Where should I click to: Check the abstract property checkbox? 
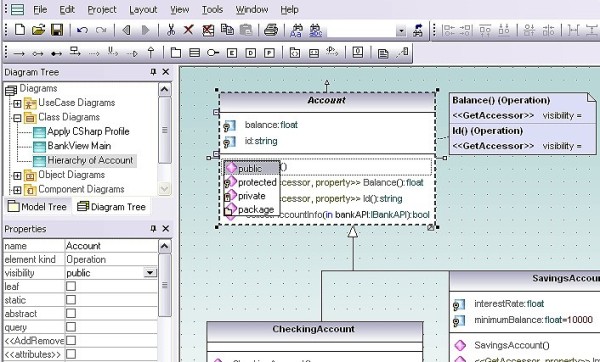[x=71, y=313]
